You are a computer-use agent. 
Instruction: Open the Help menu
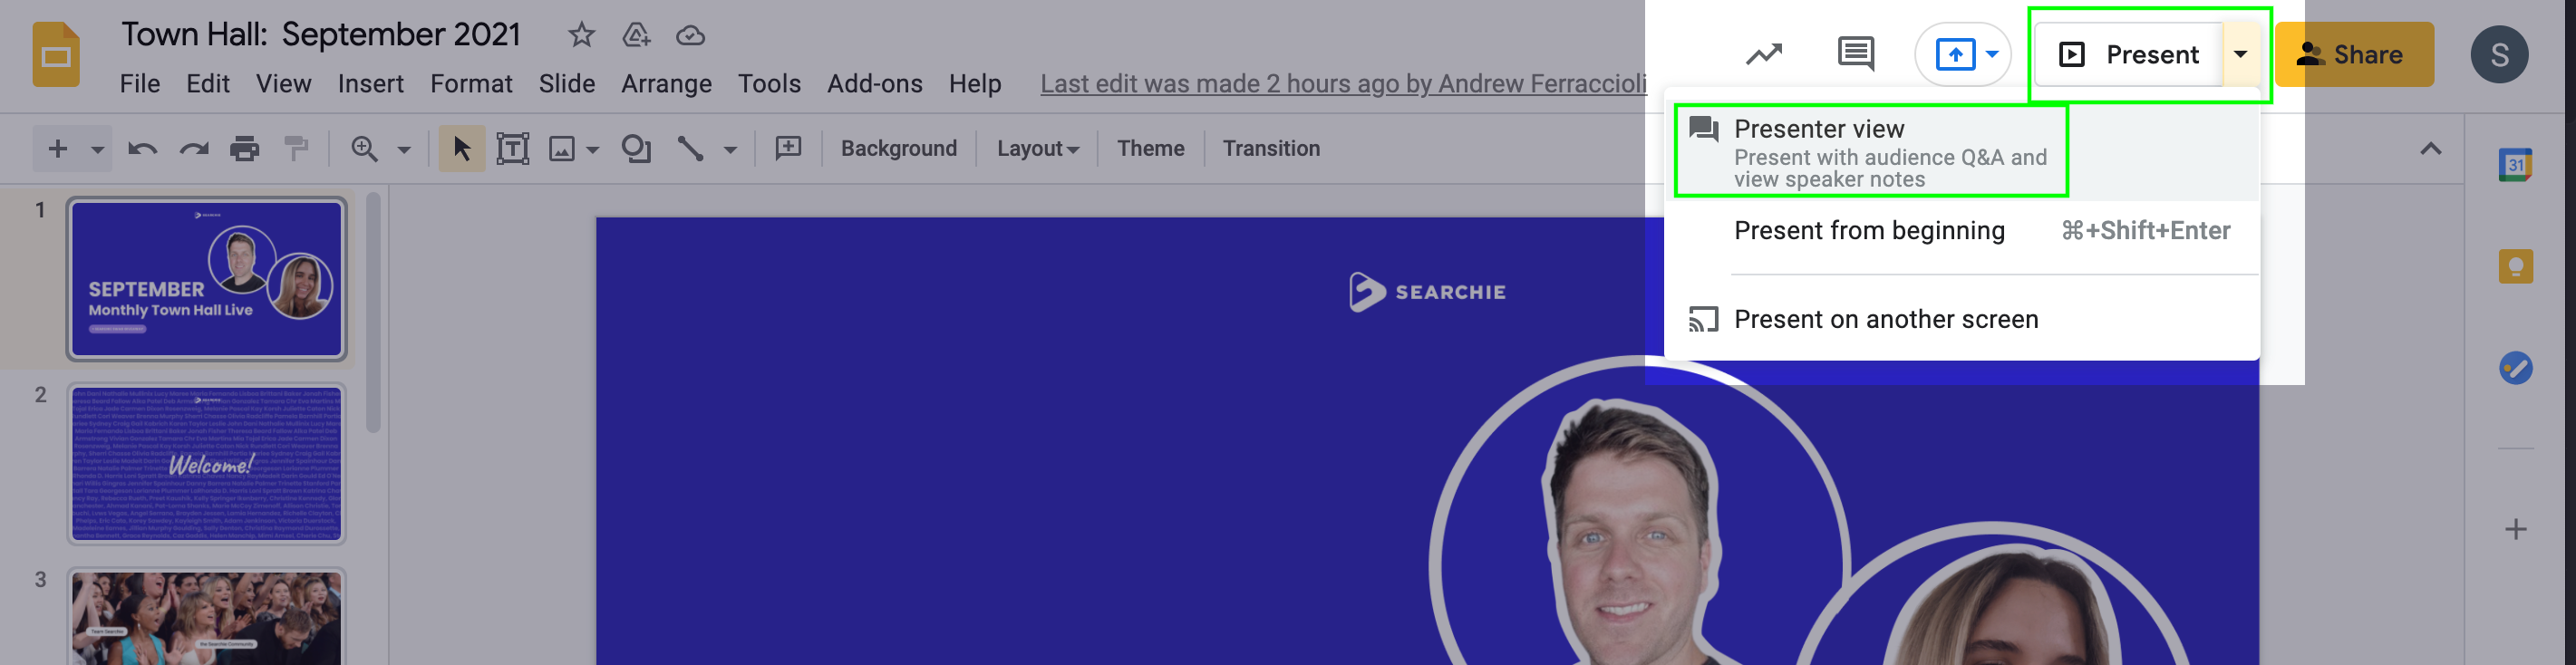click(x=975, y=84)
